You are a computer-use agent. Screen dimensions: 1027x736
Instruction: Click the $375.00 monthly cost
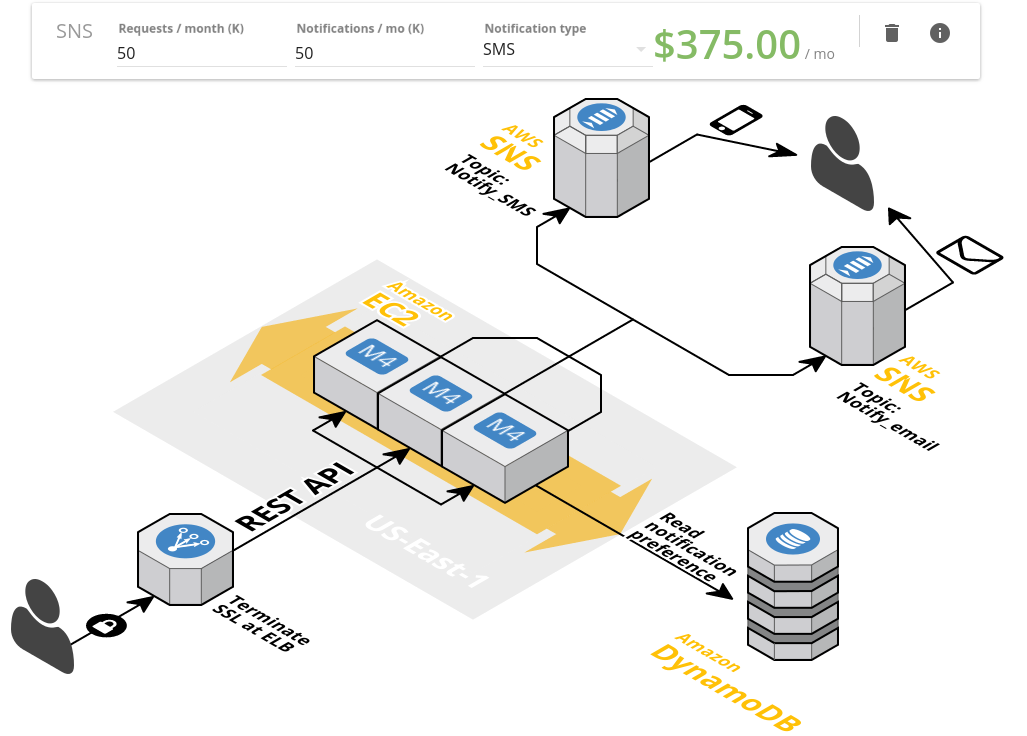[x=727, y=45]
